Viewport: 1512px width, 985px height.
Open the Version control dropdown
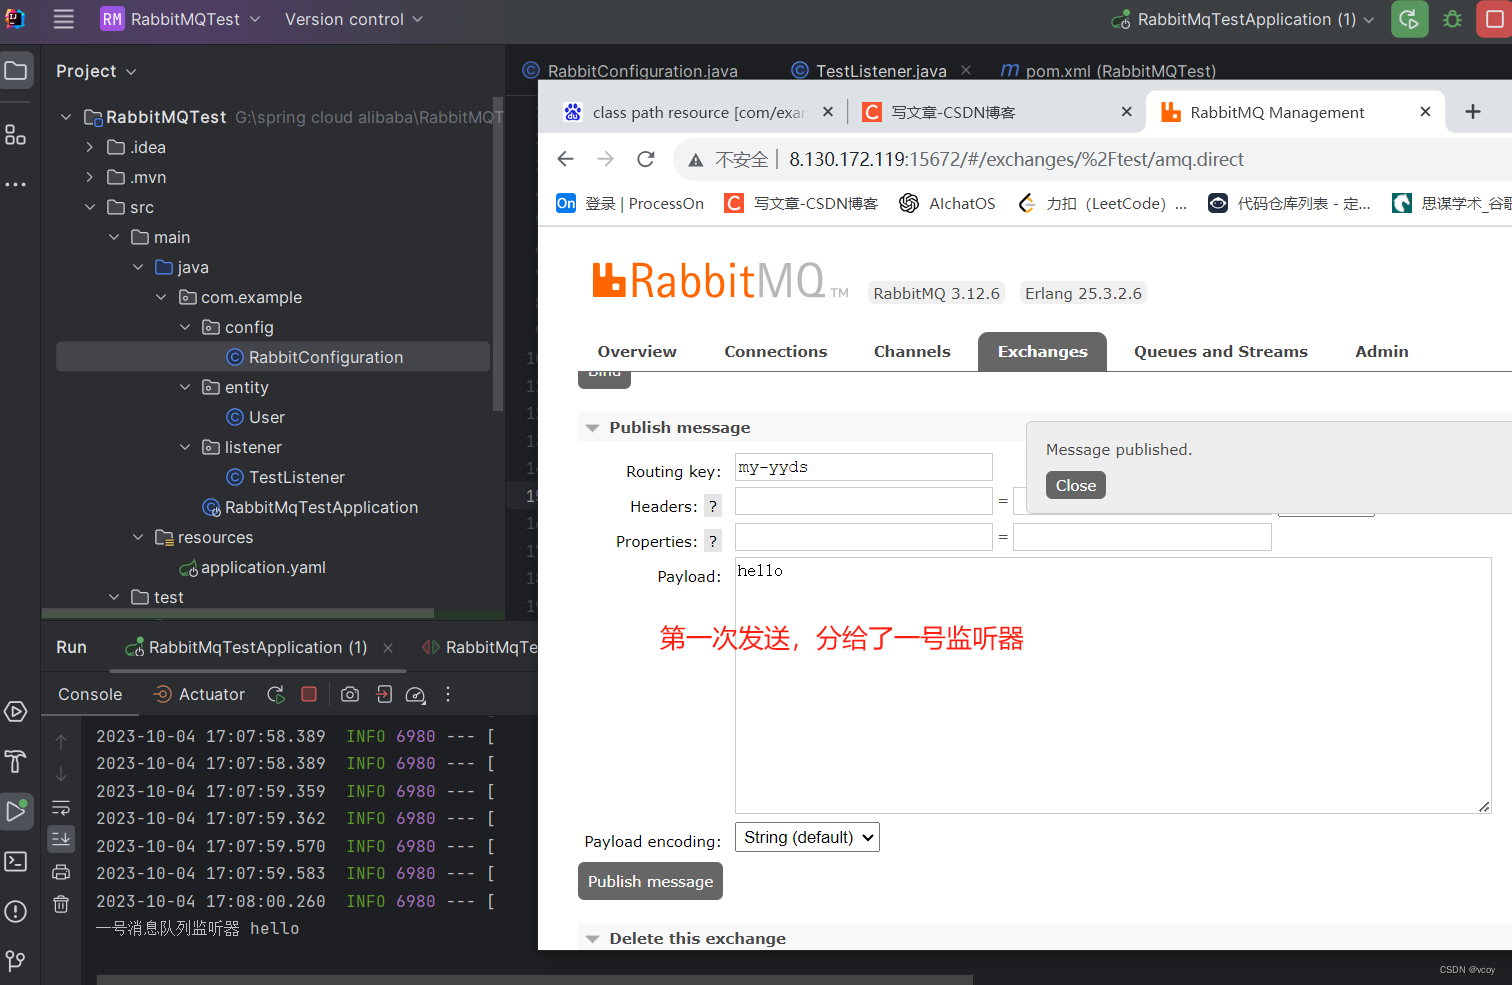click(x=354, y=19)
